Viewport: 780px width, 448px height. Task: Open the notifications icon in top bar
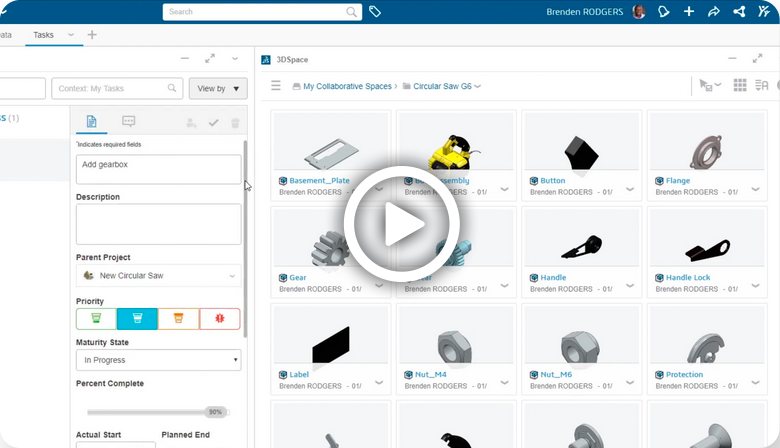click(x=664, y=11)
